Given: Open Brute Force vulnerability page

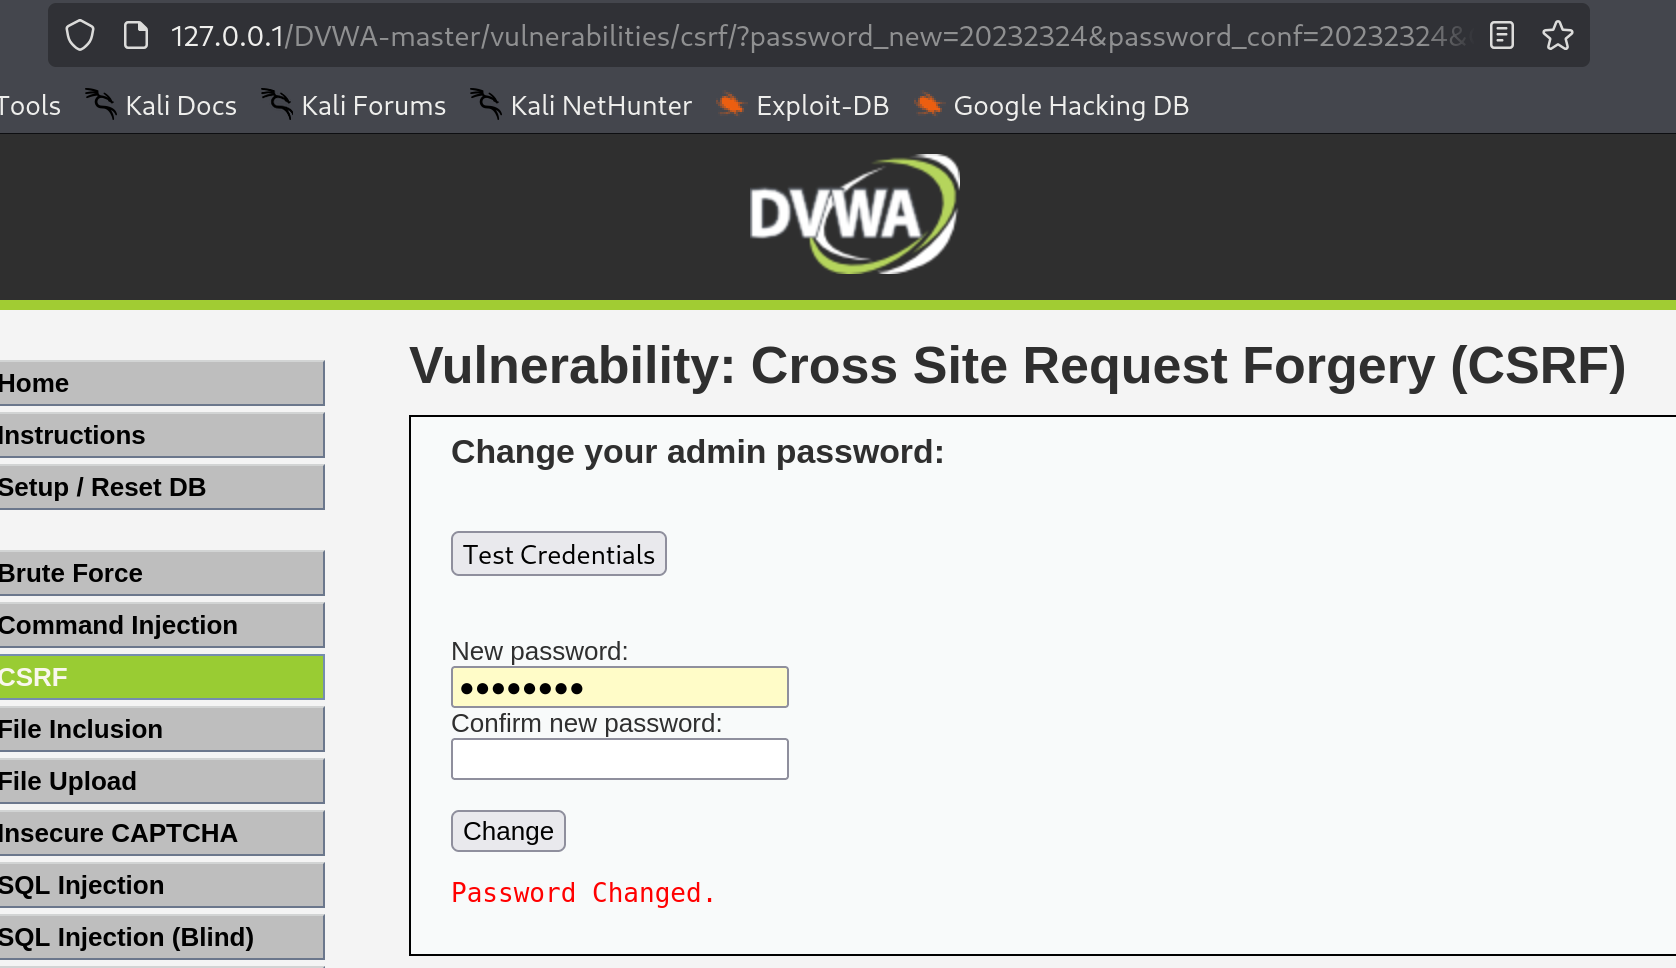Looking at the screenshot, I should [x=160, y=573].
